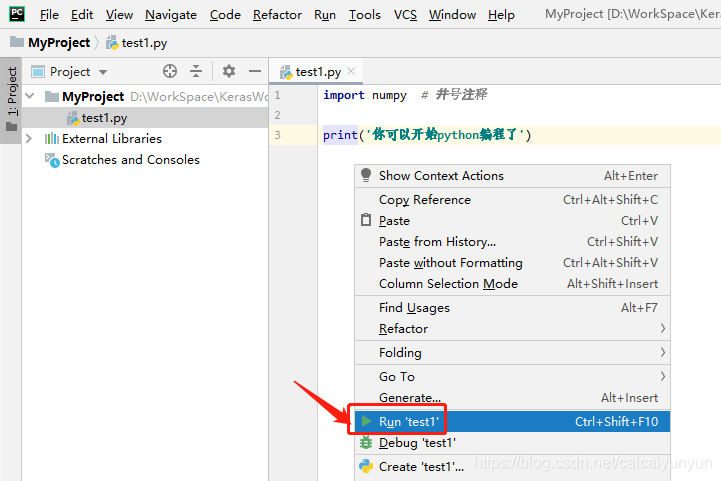Open the Refactor menu in menu bar
This screenshot has height=481, width=721.
pyautogui.click(x=277, y=15)
